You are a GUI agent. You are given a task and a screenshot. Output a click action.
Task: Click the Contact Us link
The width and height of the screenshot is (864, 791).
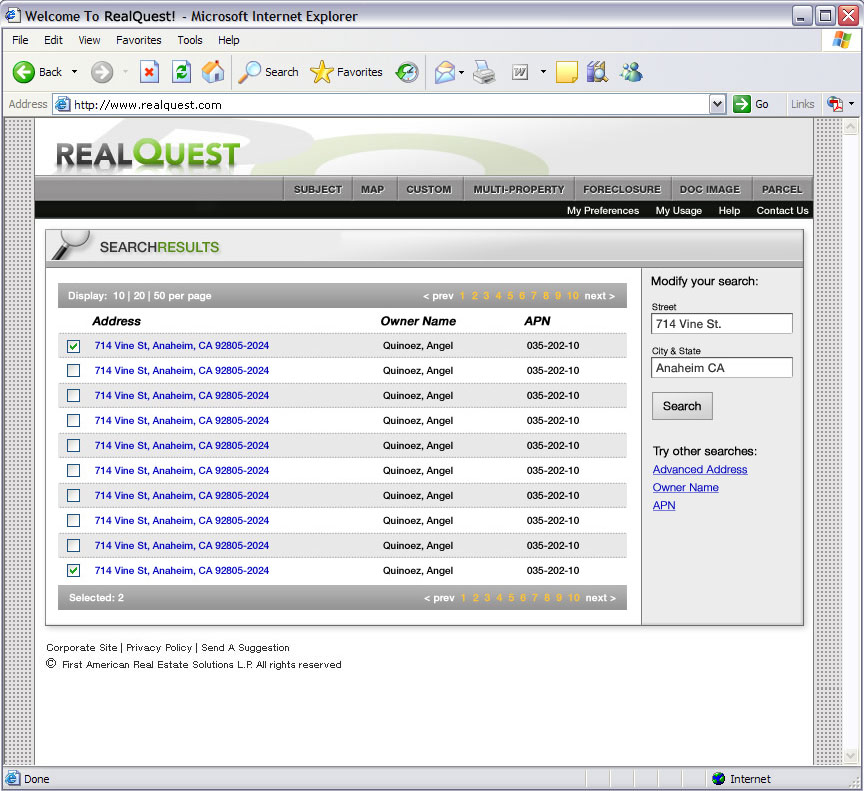782,210
